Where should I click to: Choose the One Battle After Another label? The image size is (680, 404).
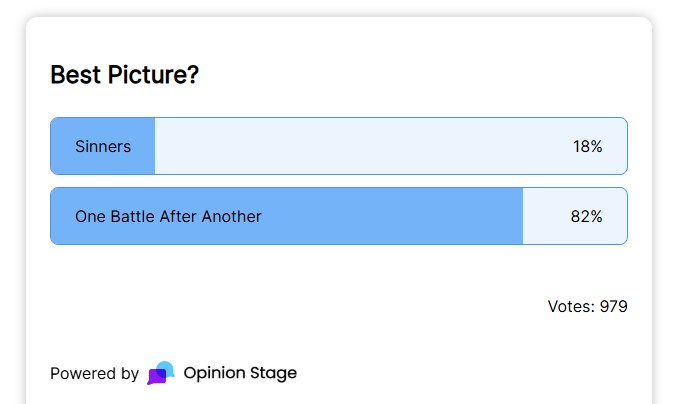coord(168,216)
